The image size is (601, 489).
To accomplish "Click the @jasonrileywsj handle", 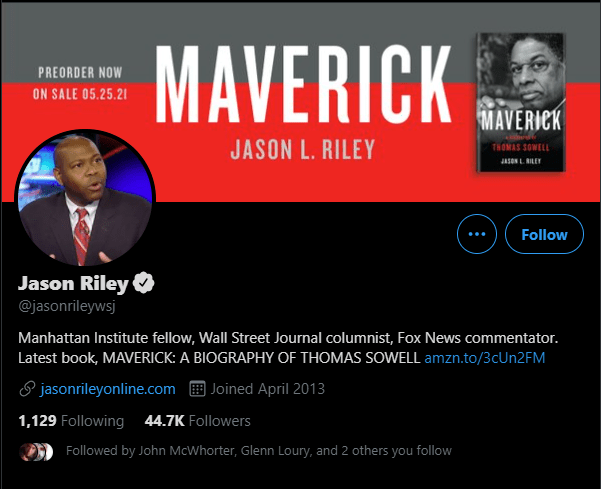I will tap(67, 306).
